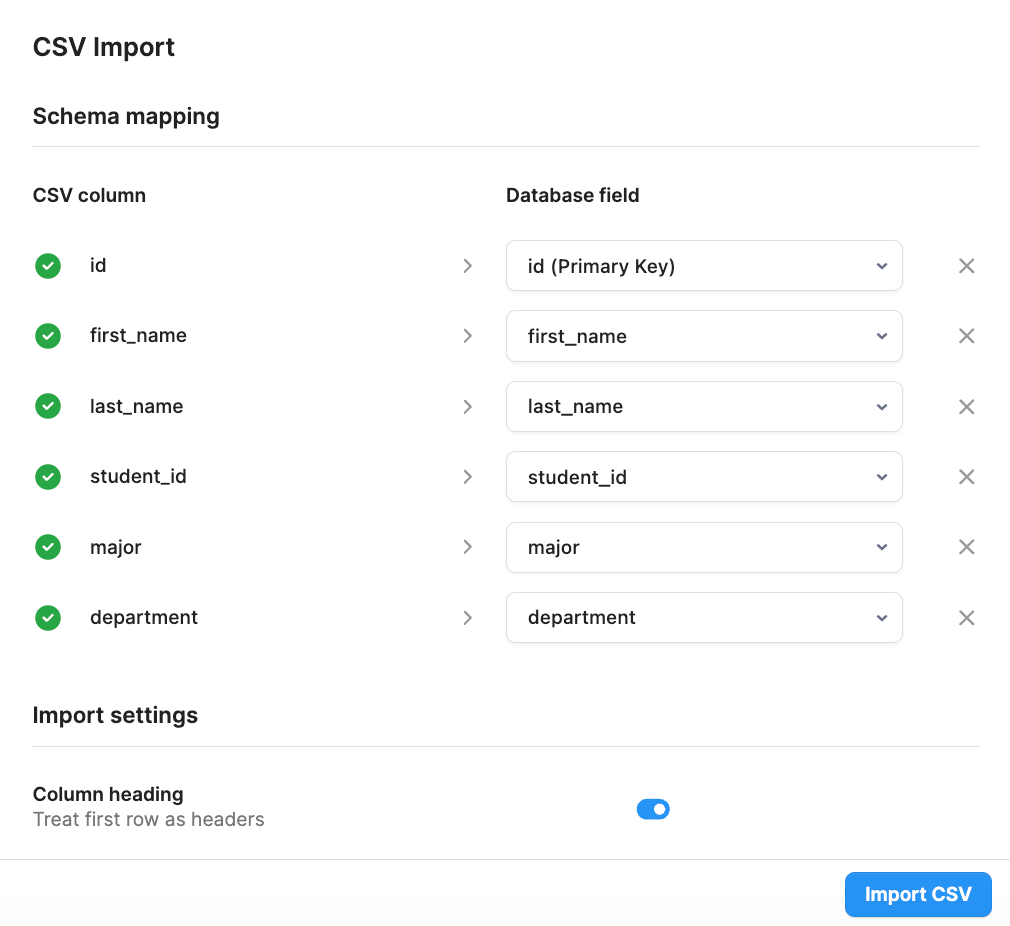Image resolution: width=1010 pixels, height=926 pixels.
Task: Open the id (Primary Key) dropdown
Action: (704, 266)
